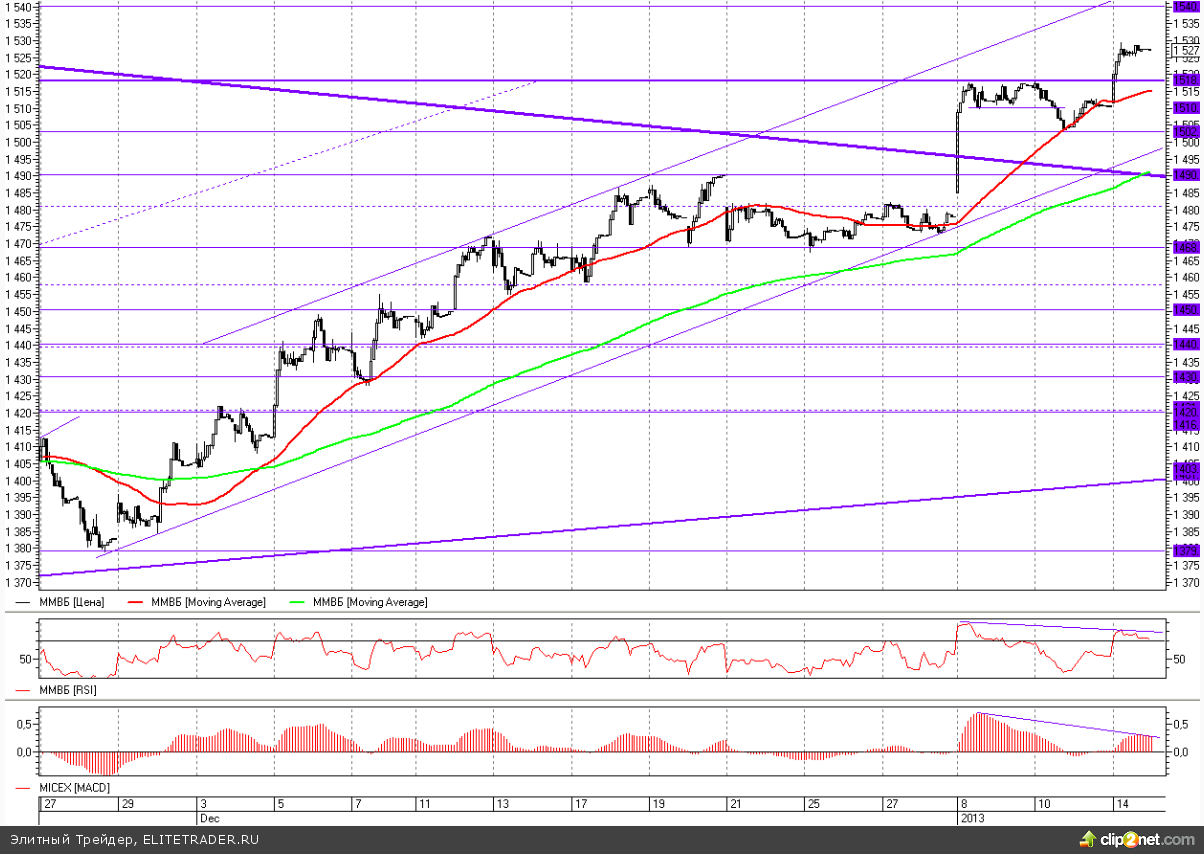Select the 1518 resistance level tag
1204x854 pixels.
pos(1184,79)
